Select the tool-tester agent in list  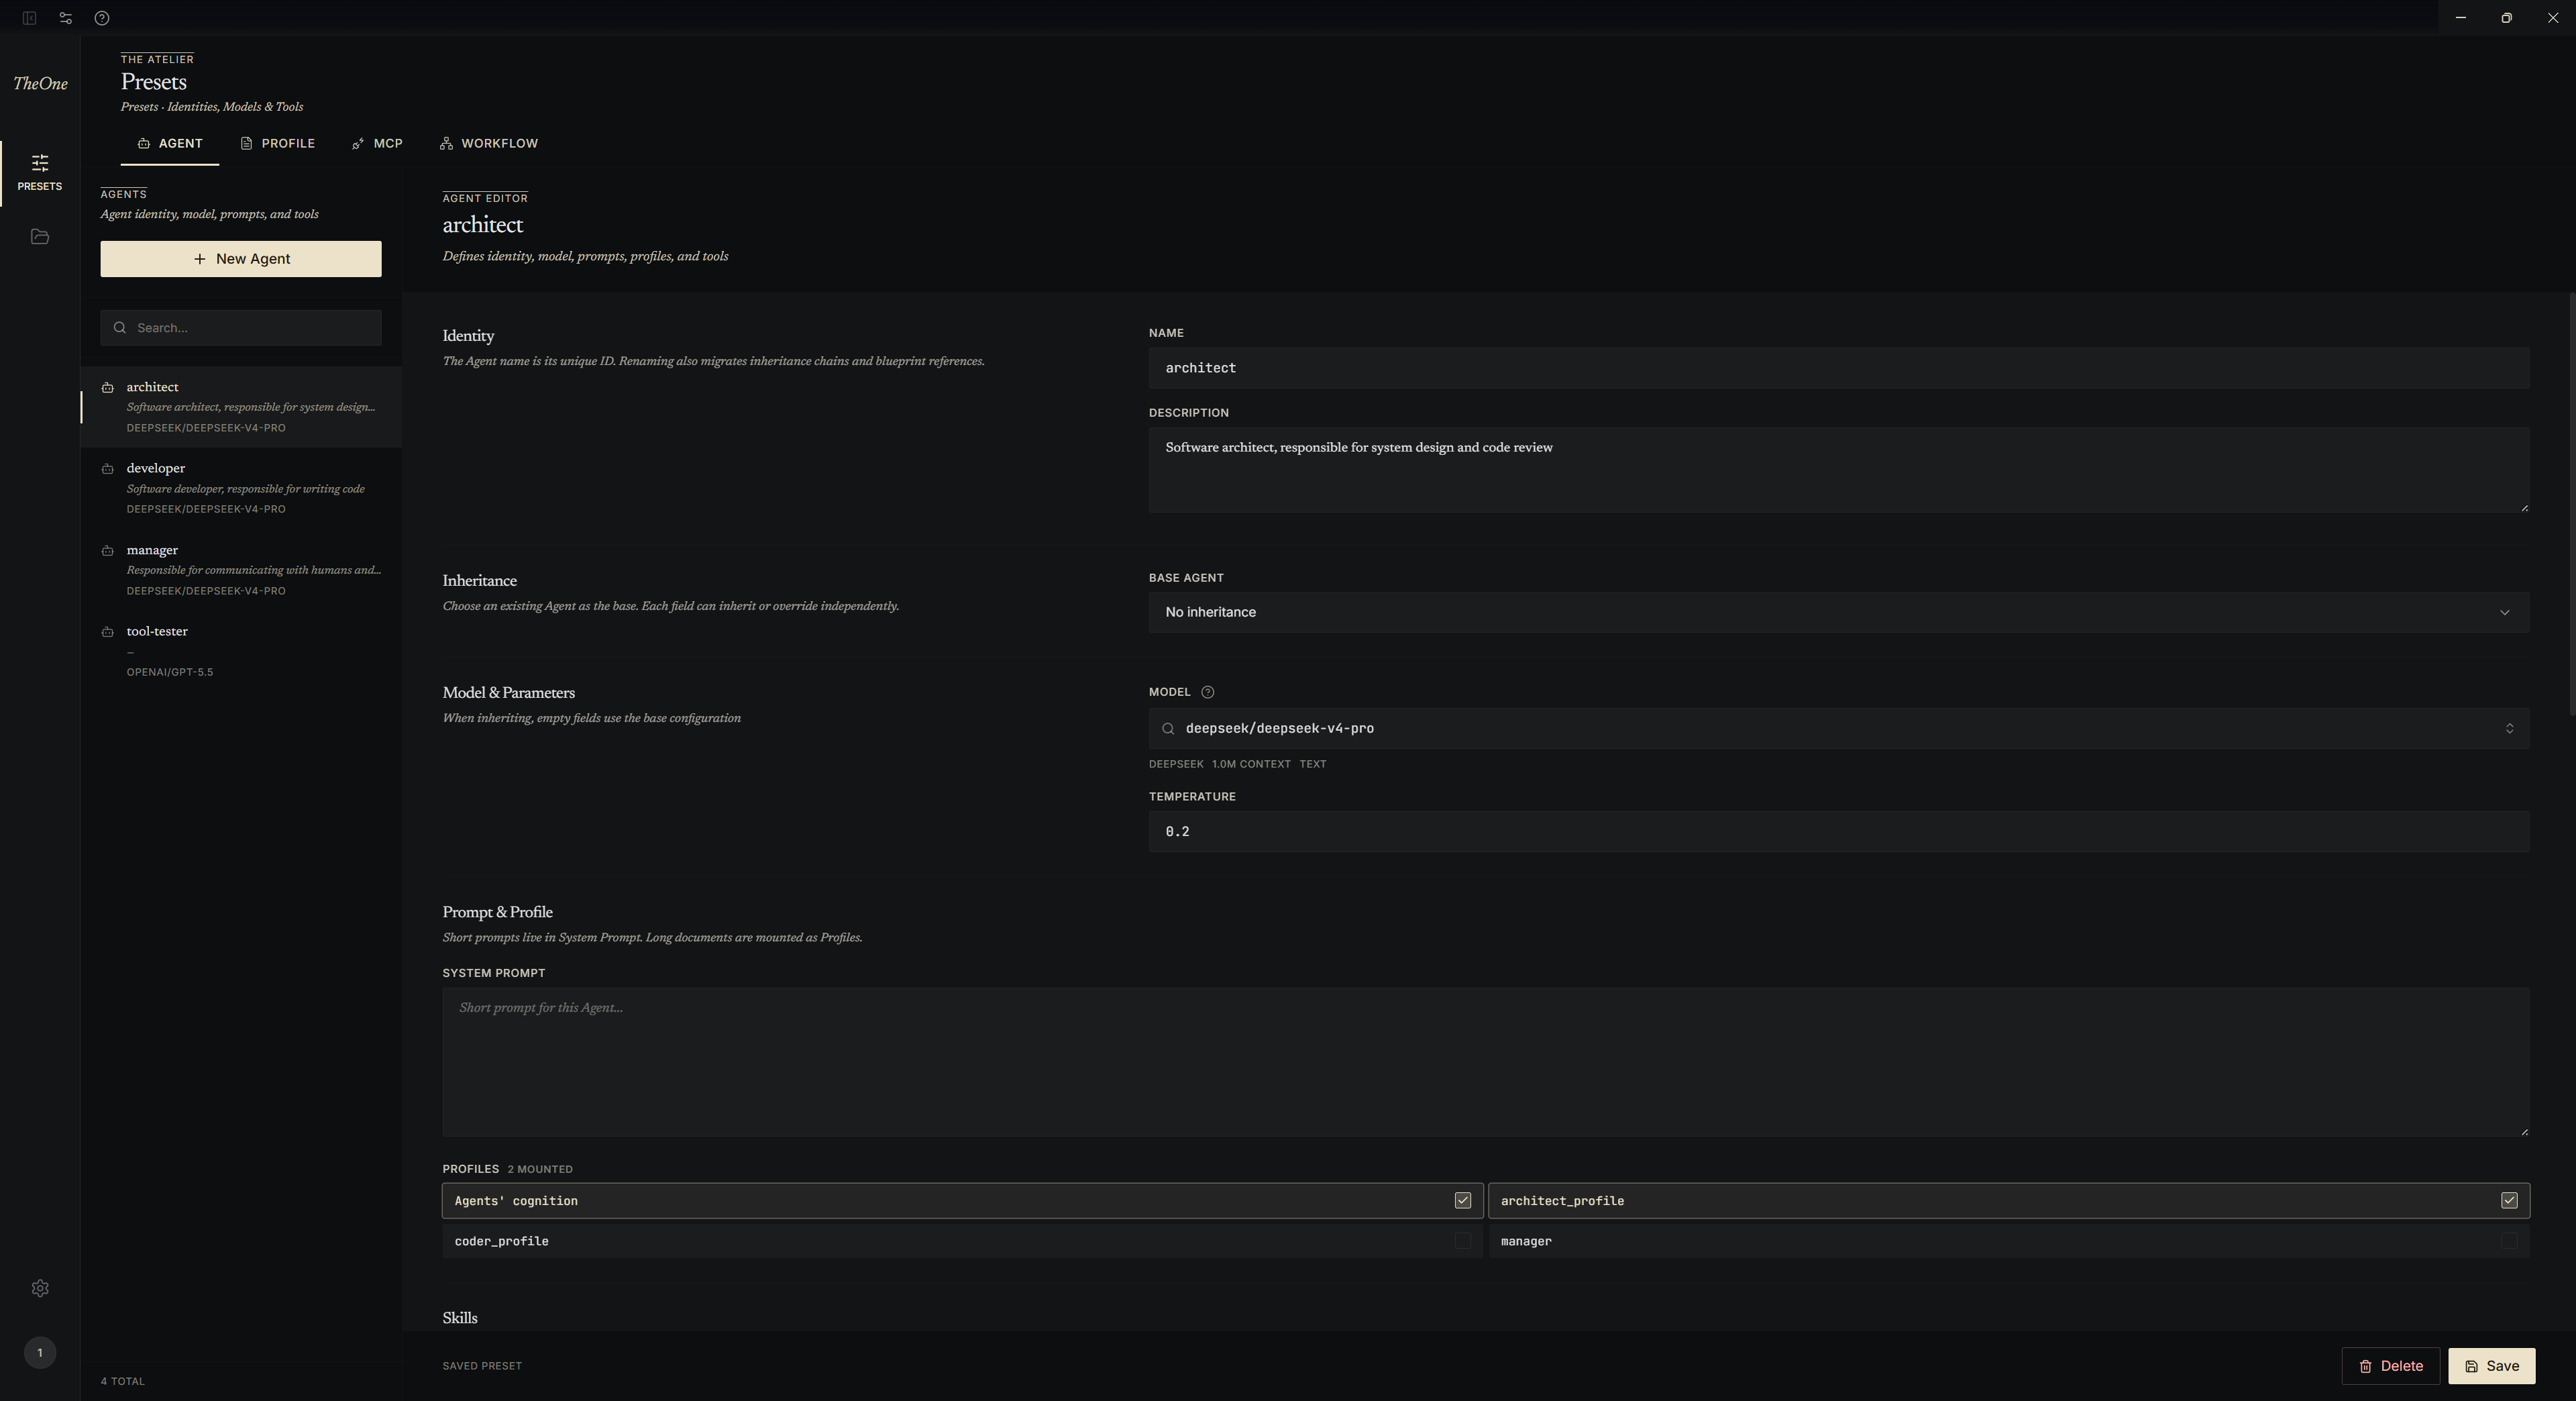coord(241,651)
